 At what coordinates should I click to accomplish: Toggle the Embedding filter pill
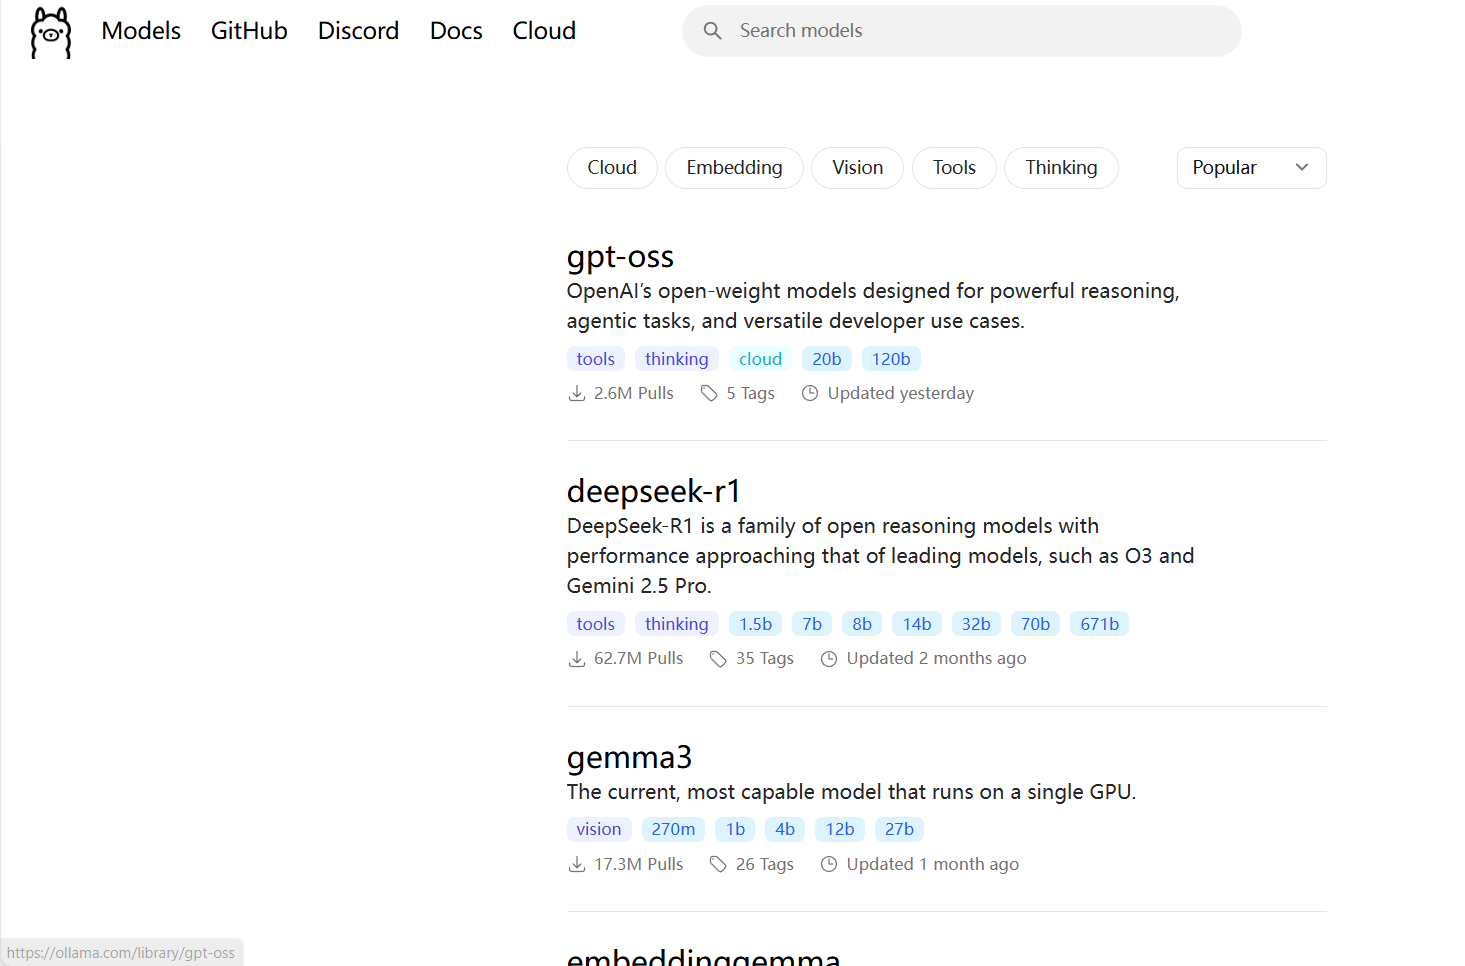click(734, 168)
